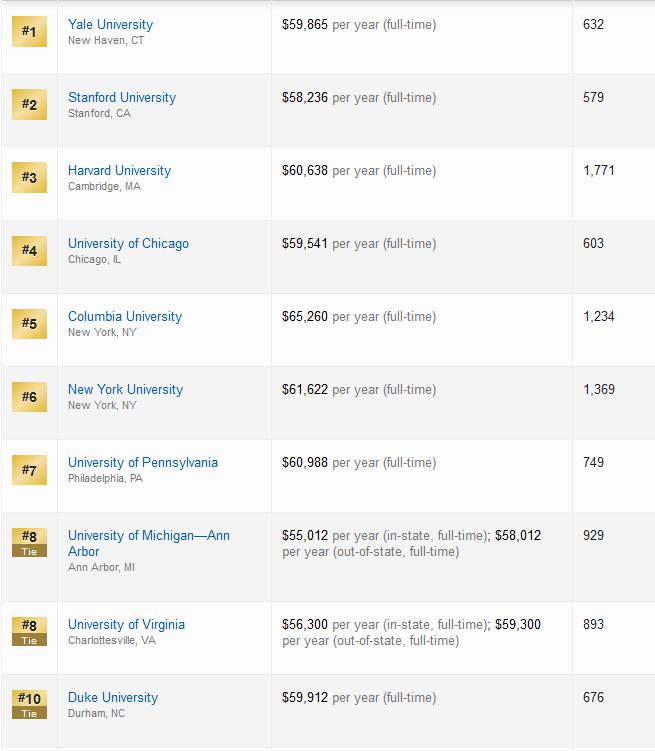Click the #7 rank badge beside Pennsylvania
Screen dimensions: 655x751
(x=29, y=470)
